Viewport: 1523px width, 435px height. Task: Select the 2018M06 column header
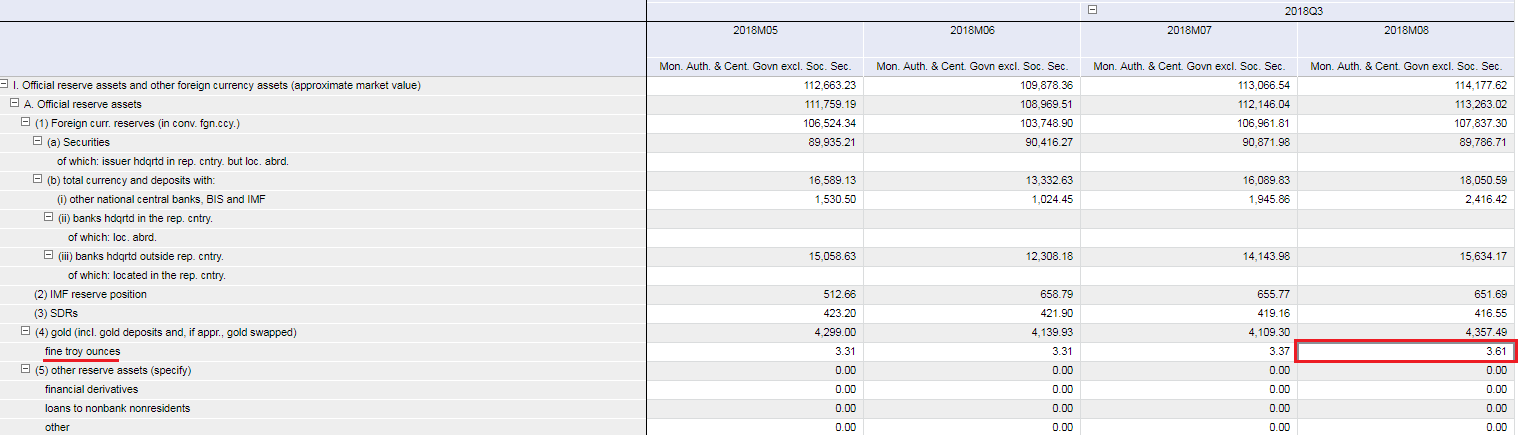pos(972,31)
